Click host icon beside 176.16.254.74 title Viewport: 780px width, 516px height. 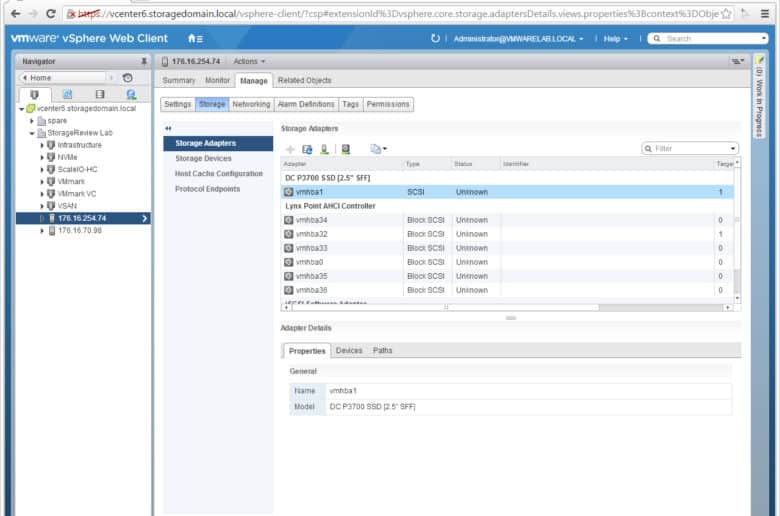pyautogui.click(x=165, y=61)
